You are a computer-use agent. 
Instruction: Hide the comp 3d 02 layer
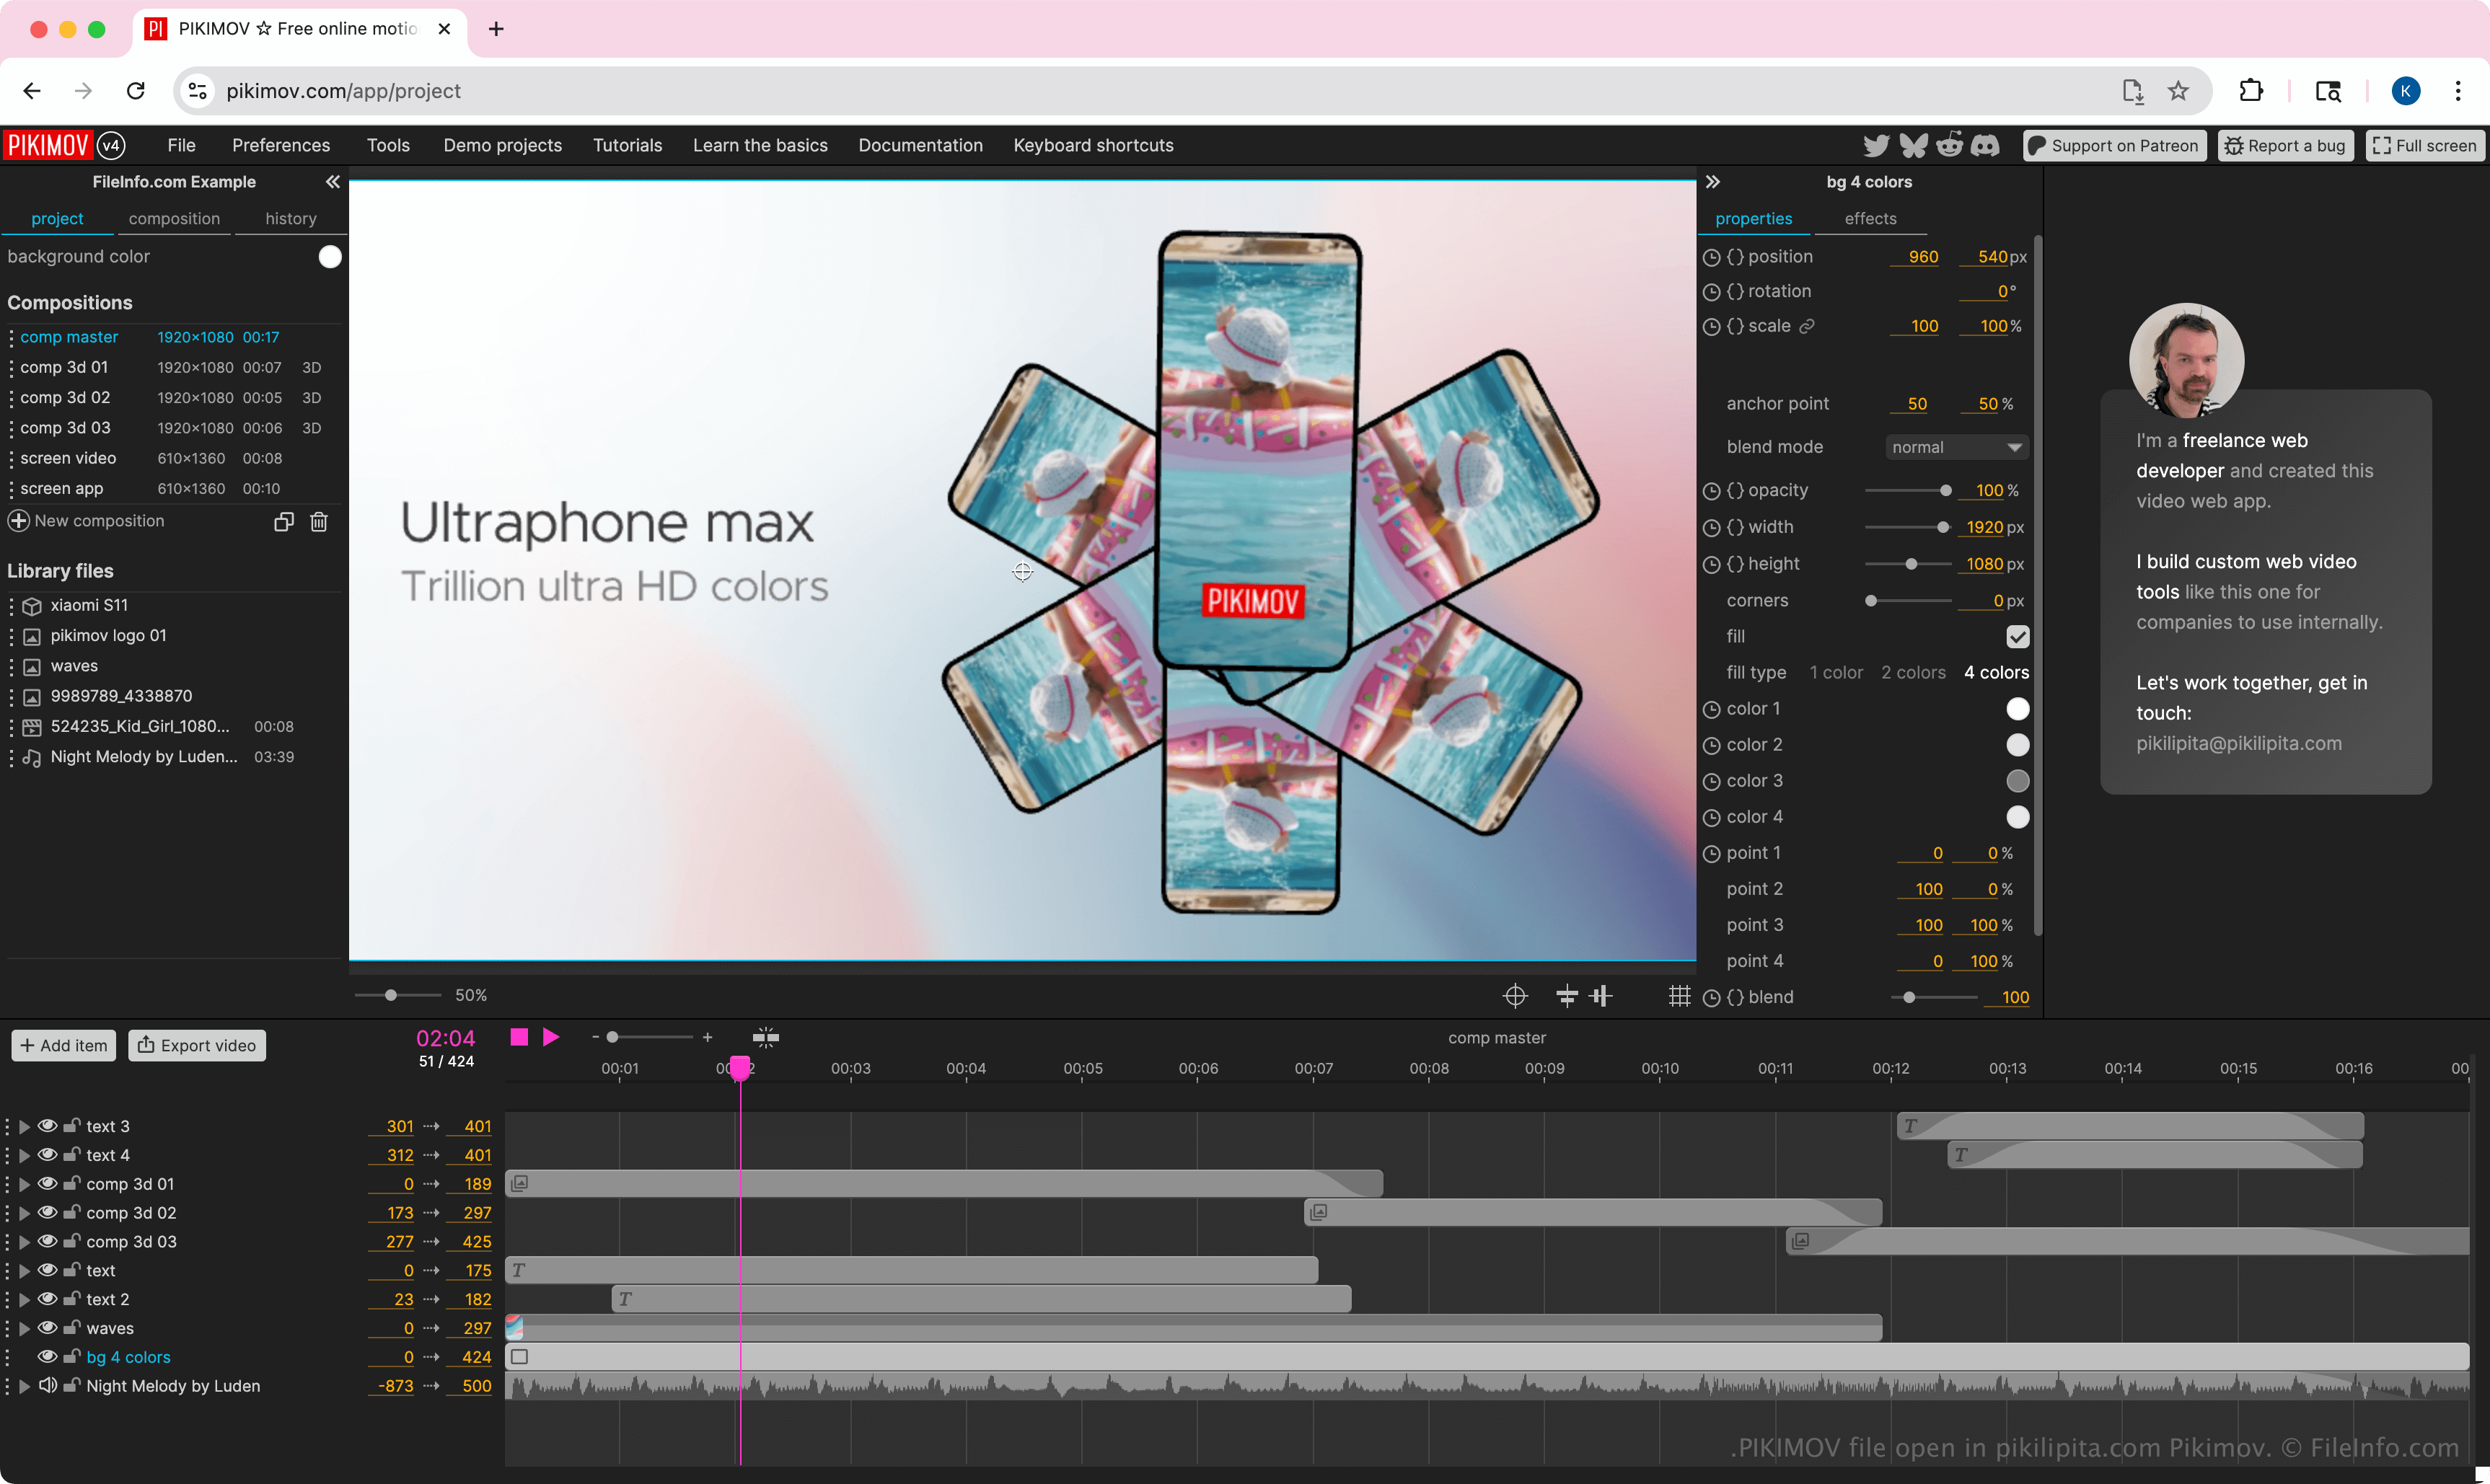pos(47,1213)
